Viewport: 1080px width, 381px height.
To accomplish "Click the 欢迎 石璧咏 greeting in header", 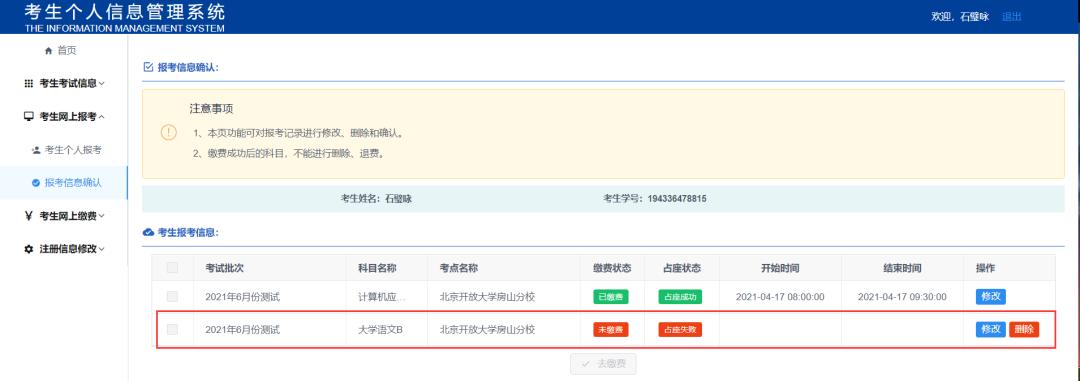I will (x=960, y=17).
